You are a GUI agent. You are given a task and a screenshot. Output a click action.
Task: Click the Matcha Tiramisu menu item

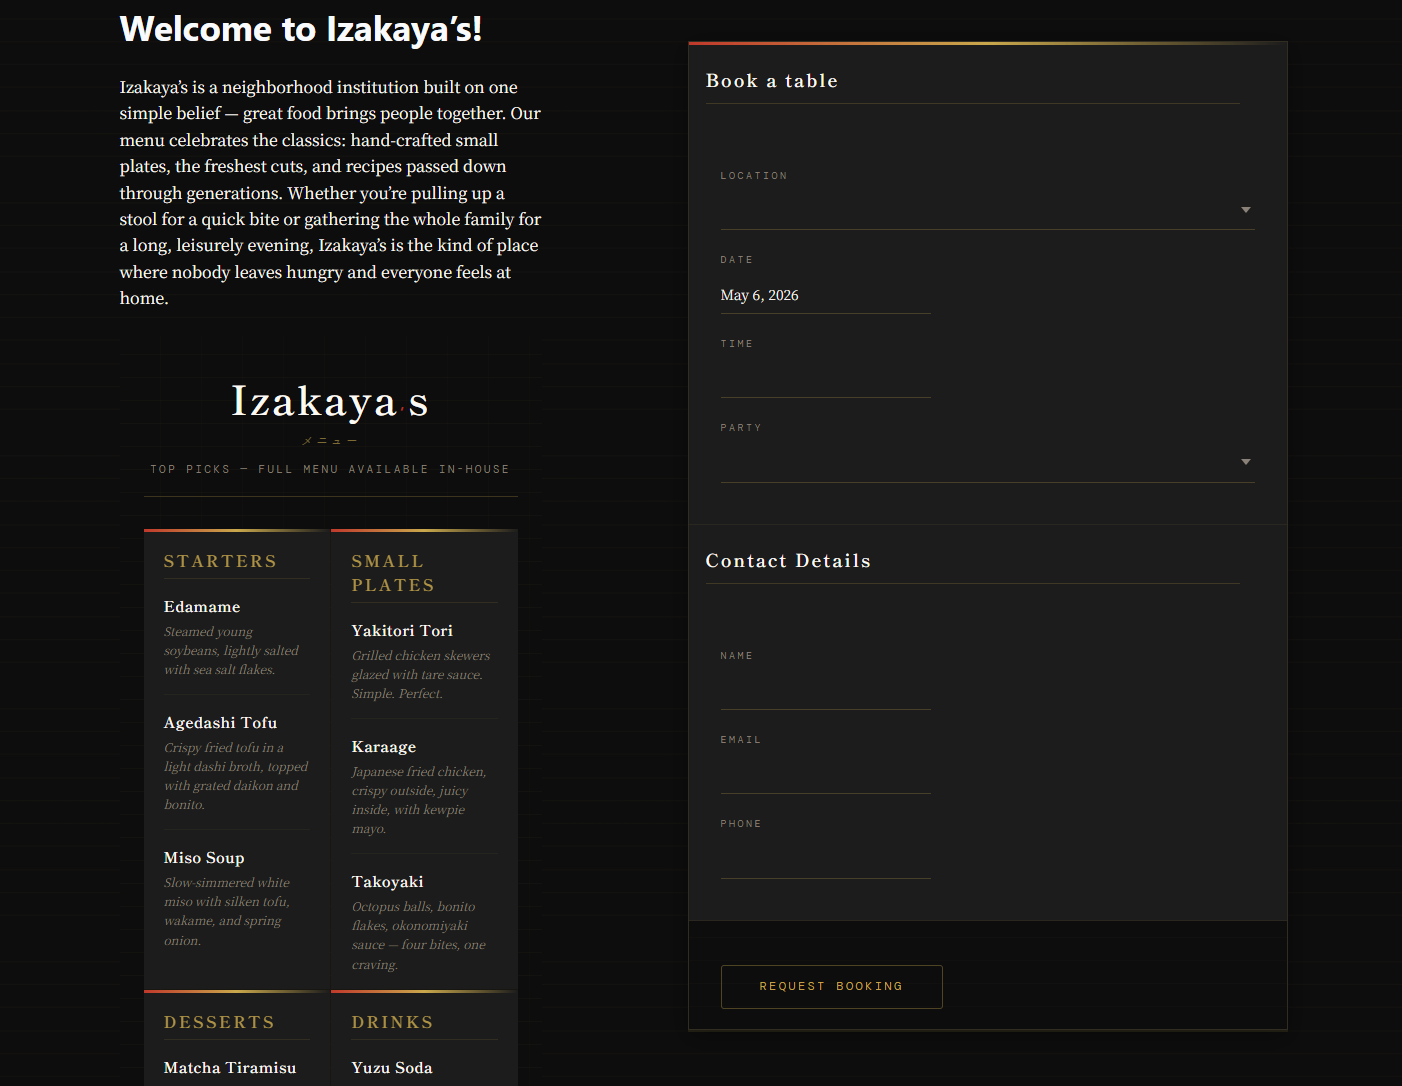(x=230, y=1068)
